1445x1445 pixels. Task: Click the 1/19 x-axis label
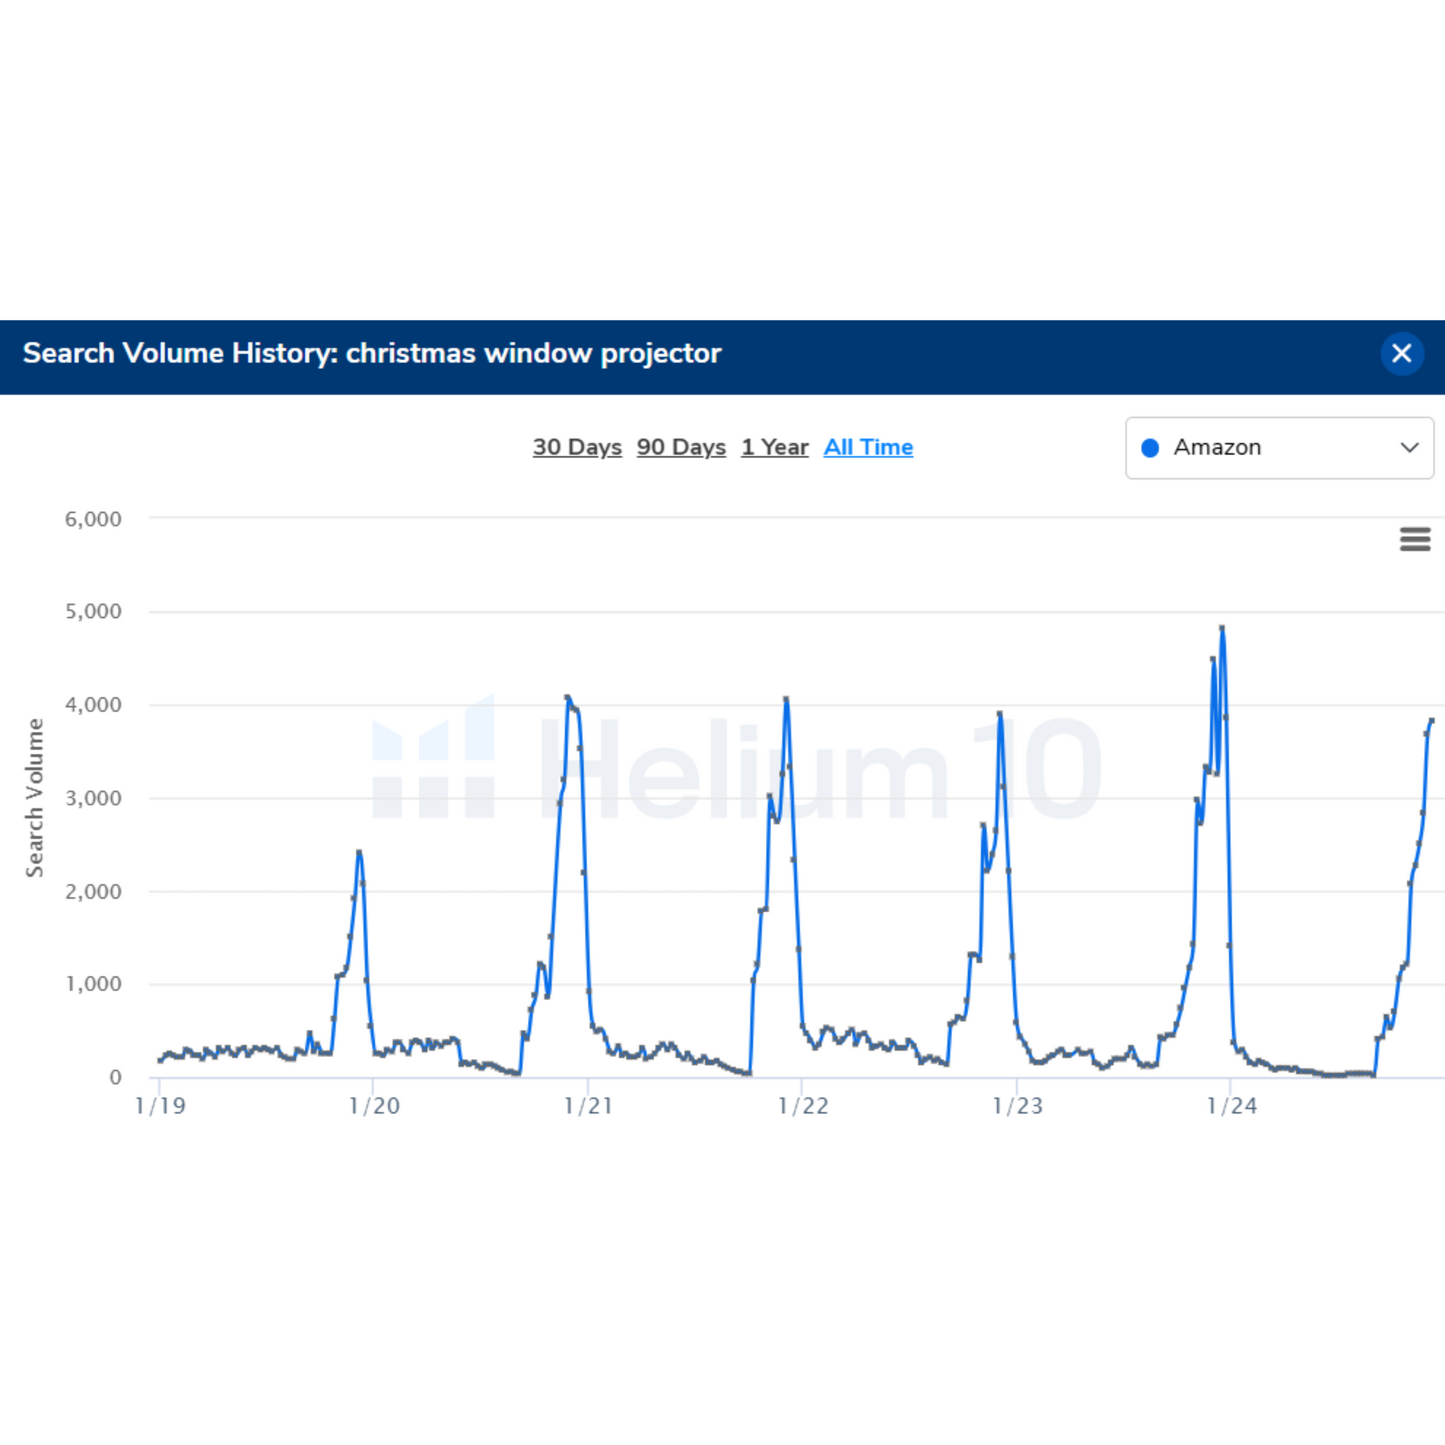(x=160, y=1106)
